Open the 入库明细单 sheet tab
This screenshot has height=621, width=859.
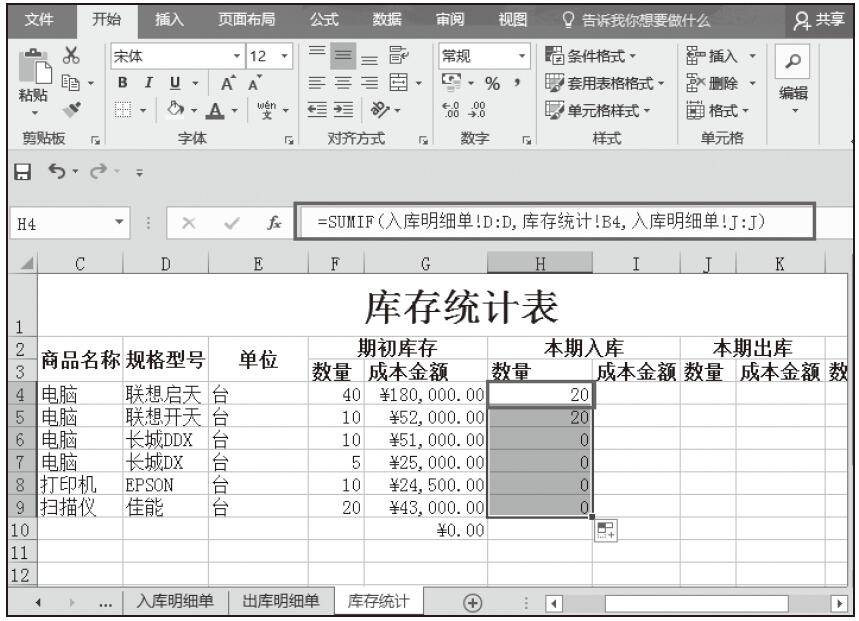click(174, 602)
